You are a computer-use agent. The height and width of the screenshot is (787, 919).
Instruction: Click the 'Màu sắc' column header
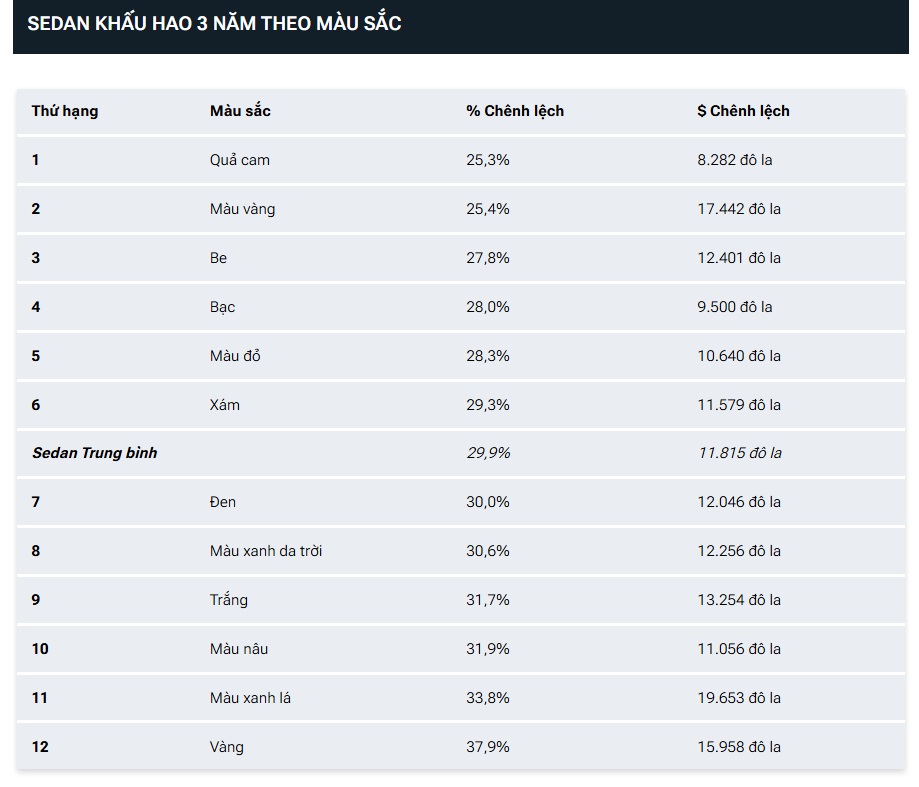(x=240, y=111)
